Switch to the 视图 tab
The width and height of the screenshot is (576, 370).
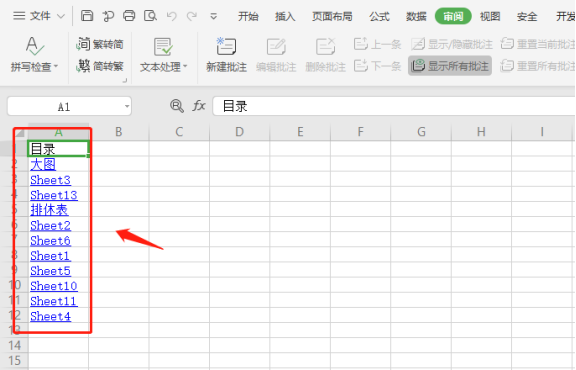click(490, 16)
